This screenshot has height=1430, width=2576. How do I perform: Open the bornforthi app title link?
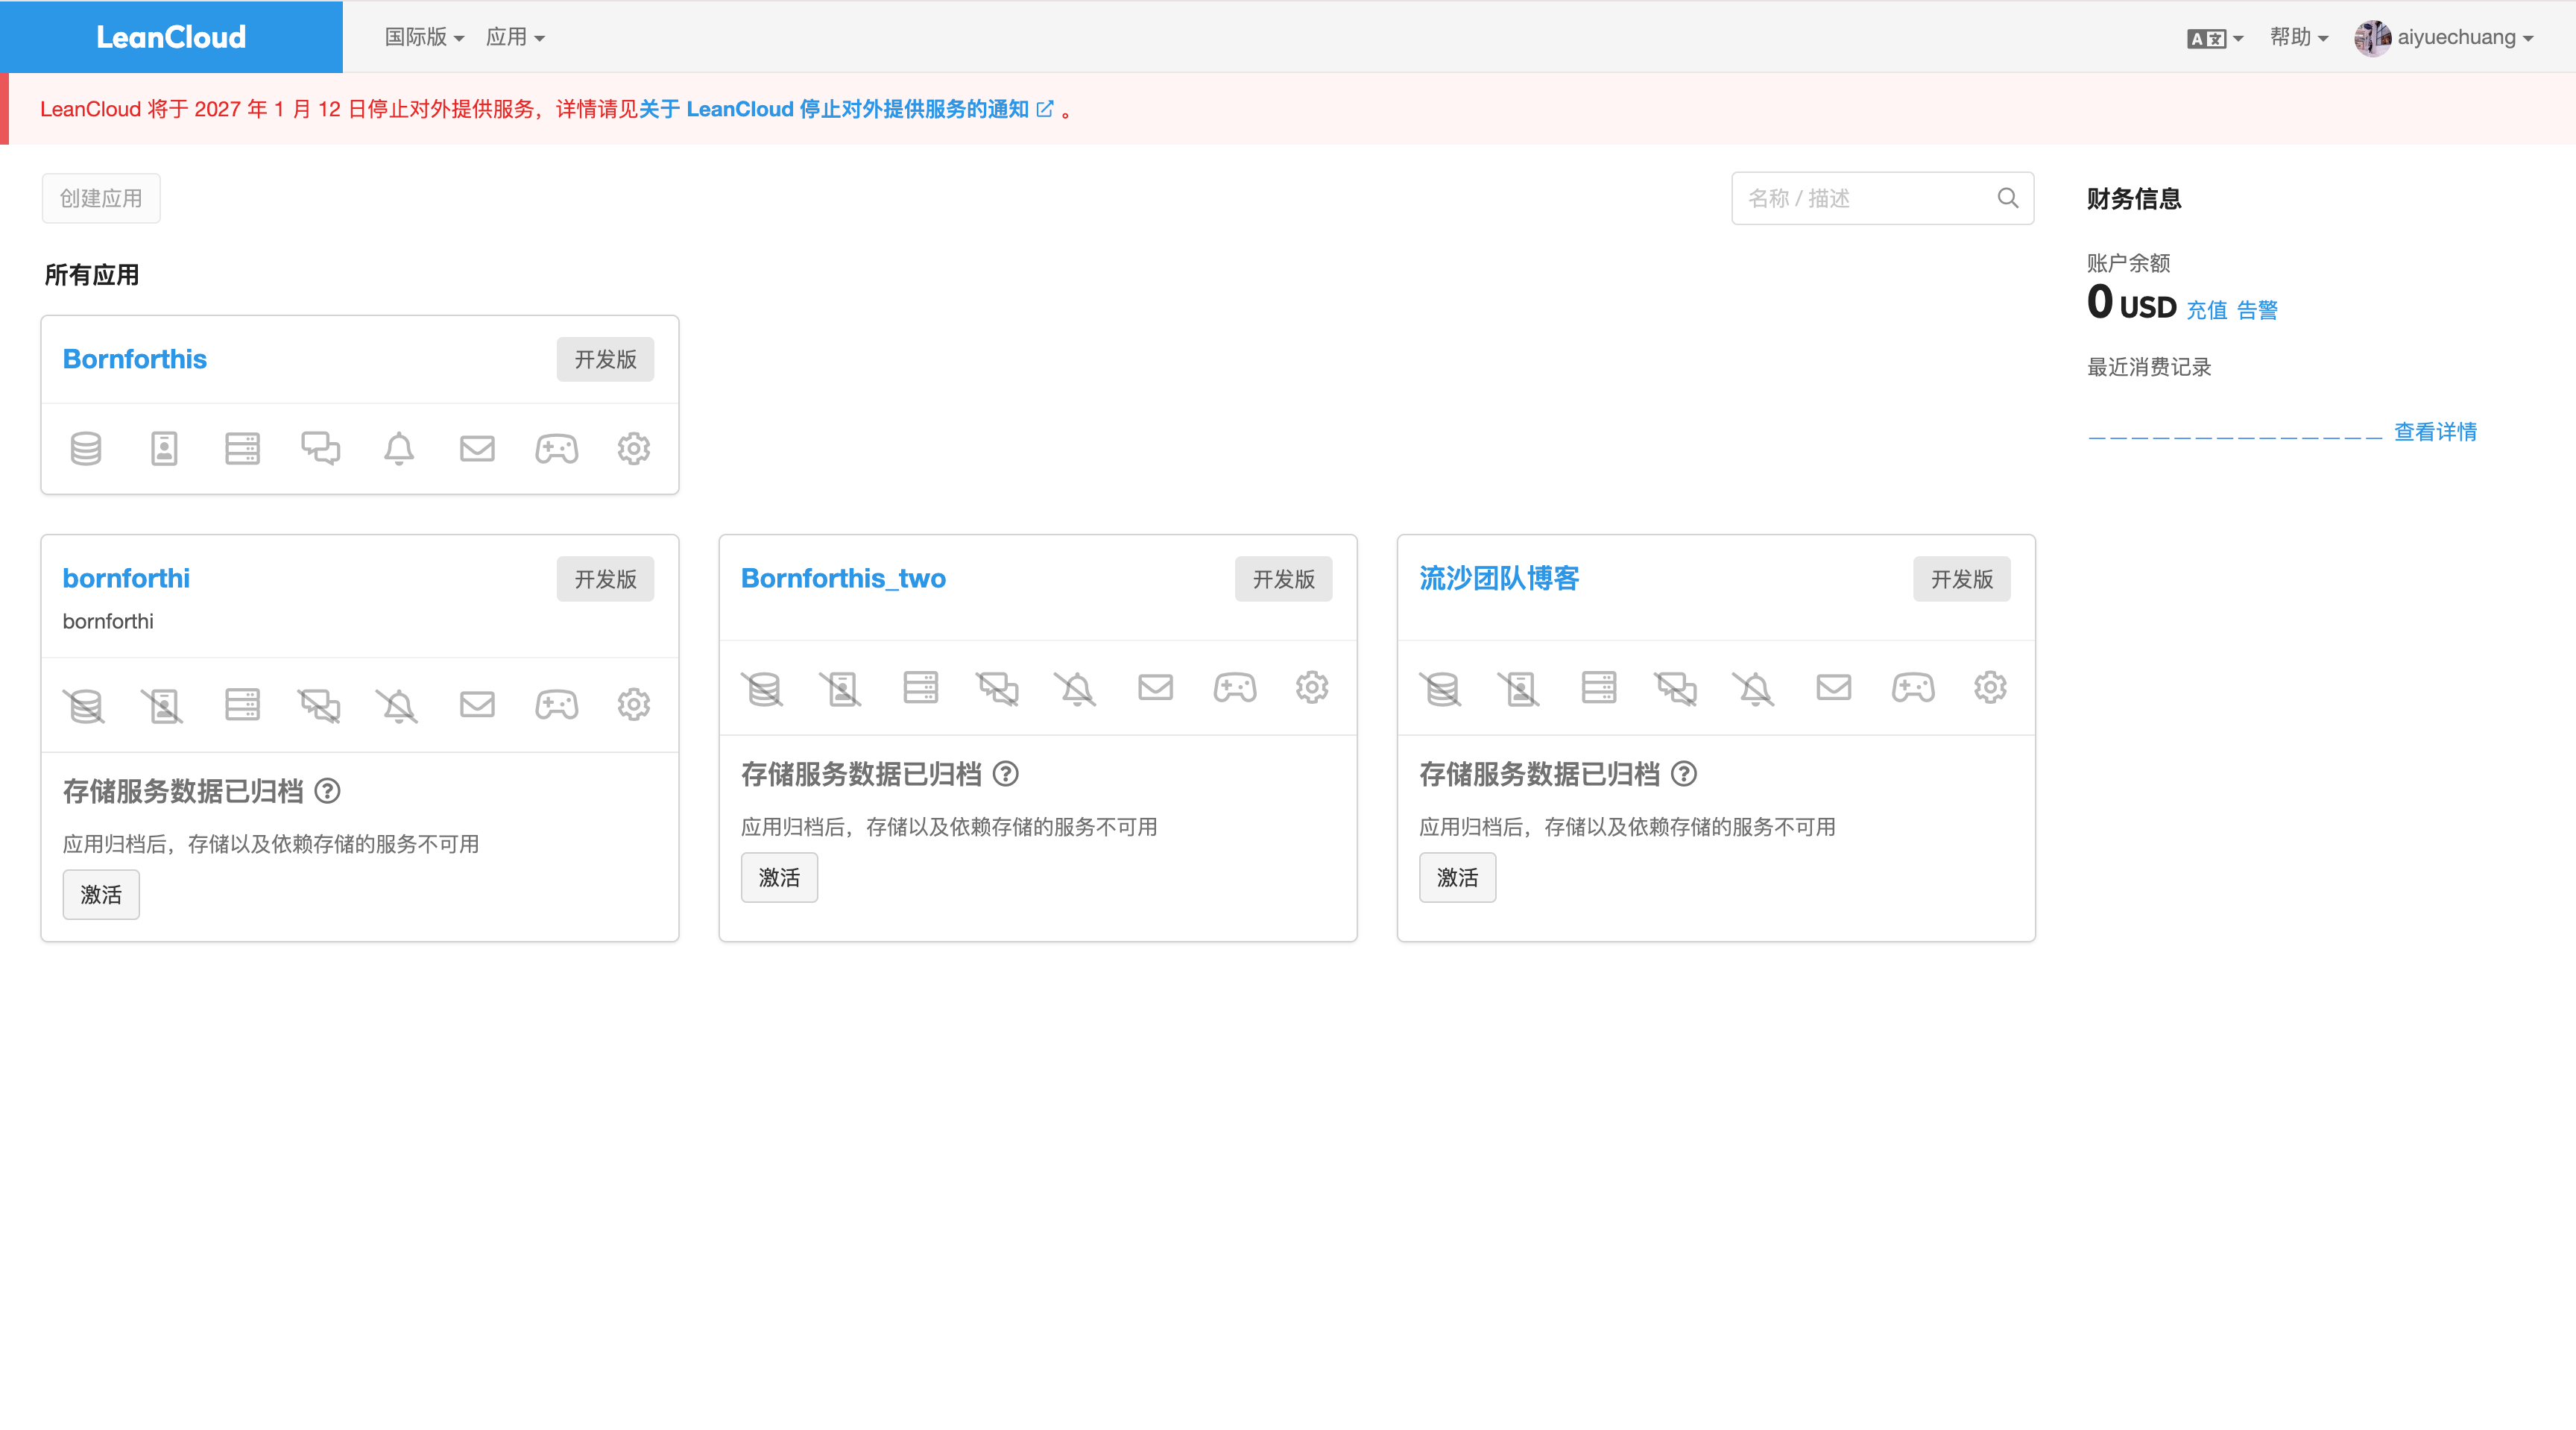click(x=126, y=578)
